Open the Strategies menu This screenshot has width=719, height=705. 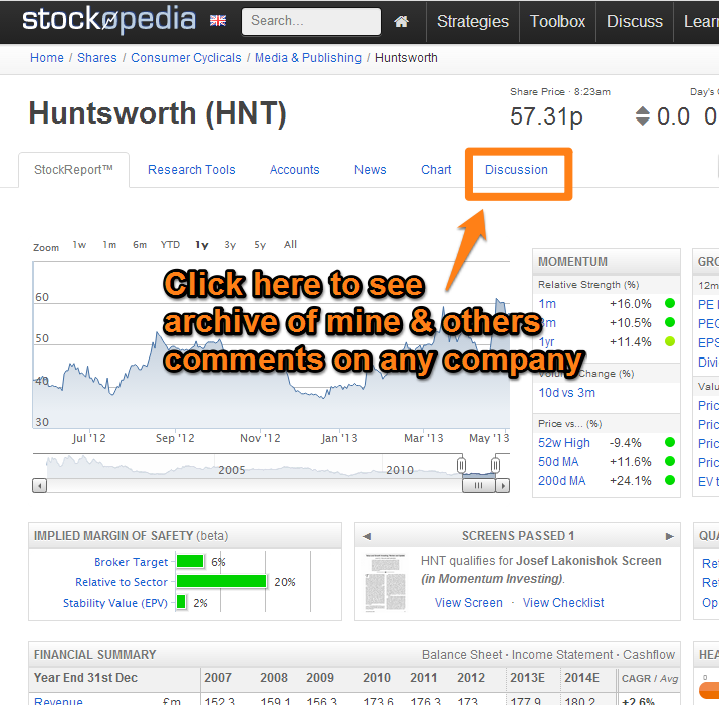473,22
